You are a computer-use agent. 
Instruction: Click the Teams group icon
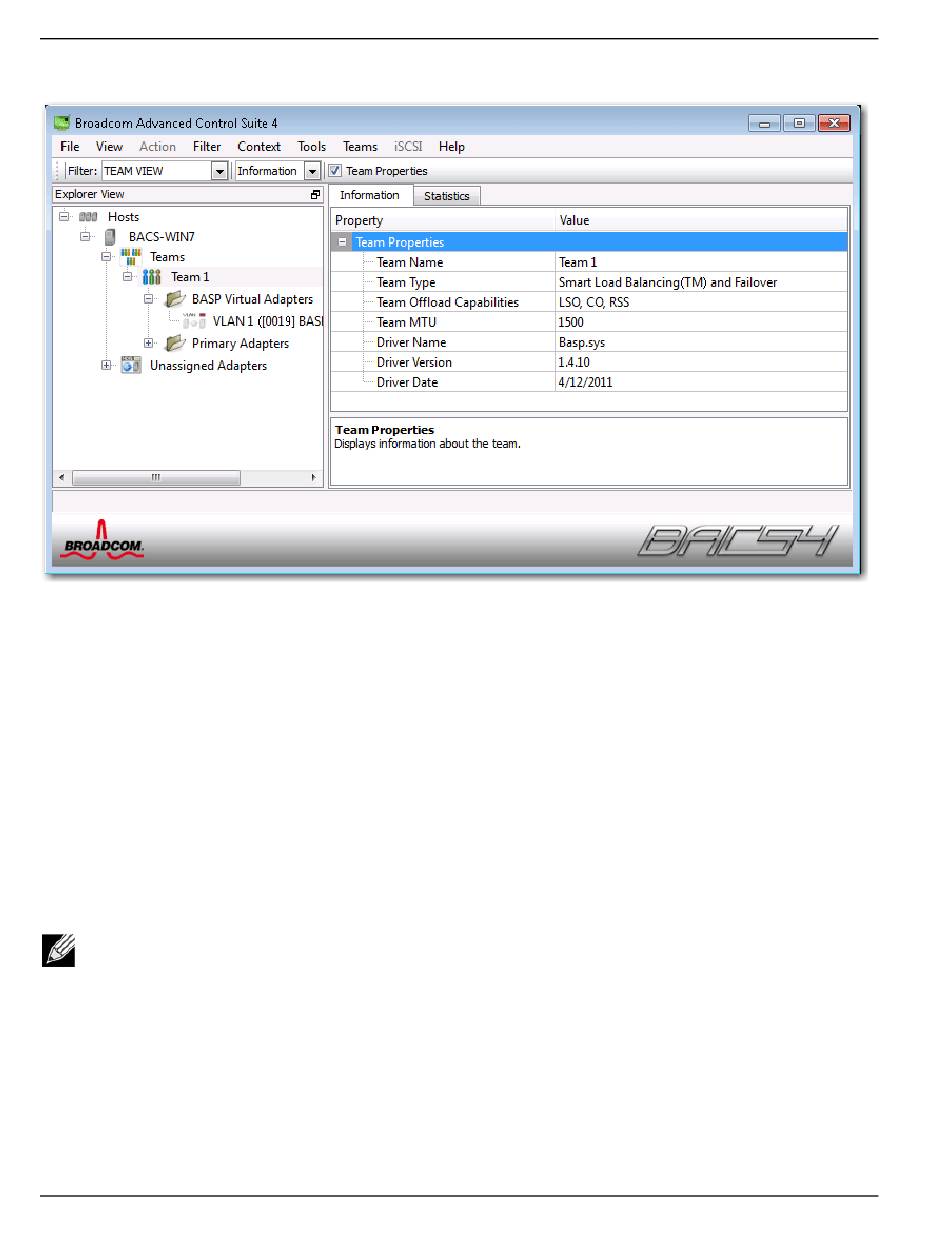click(x=133, y=256)
